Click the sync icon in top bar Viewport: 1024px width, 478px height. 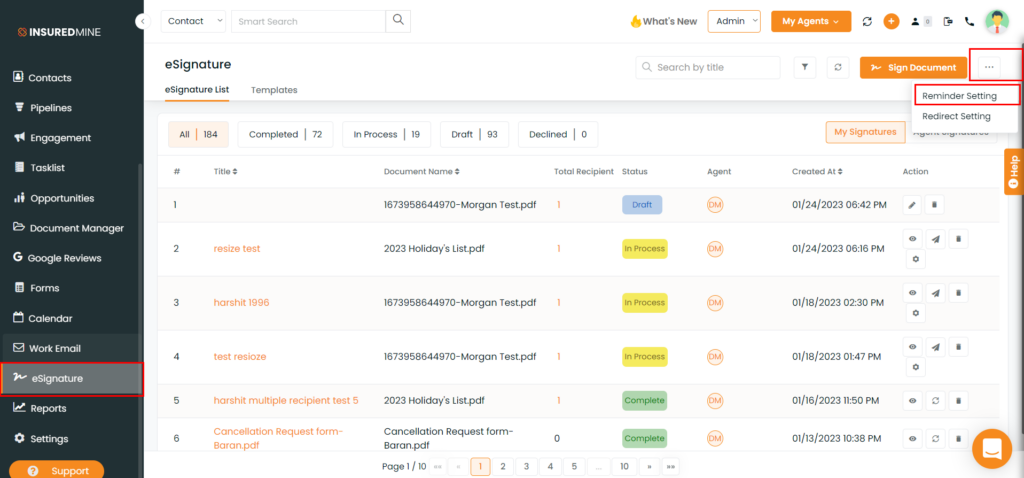(867, 22)
